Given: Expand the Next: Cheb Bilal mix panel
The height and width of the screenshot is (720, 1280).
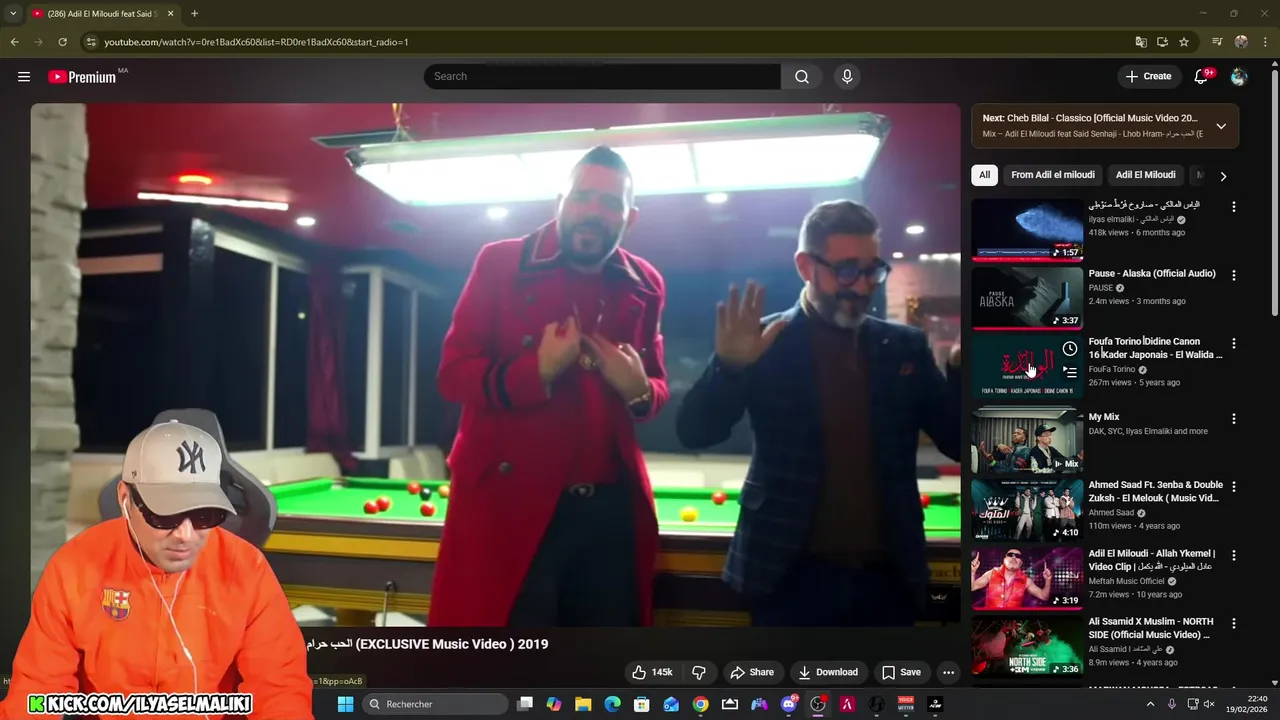Looking at the screenshot, I should 1221,126.
